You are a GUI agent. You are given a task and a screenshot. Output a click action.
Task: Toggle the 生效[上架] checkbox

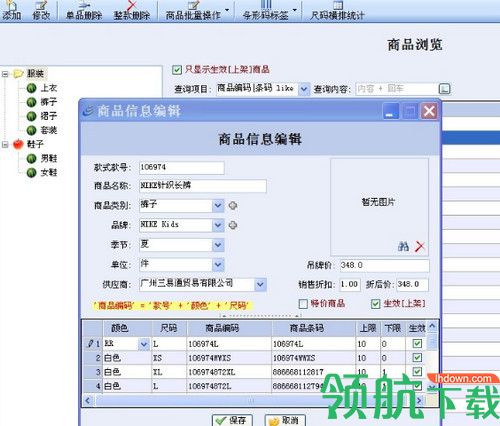pyautogui.click(x=375, y=304)
